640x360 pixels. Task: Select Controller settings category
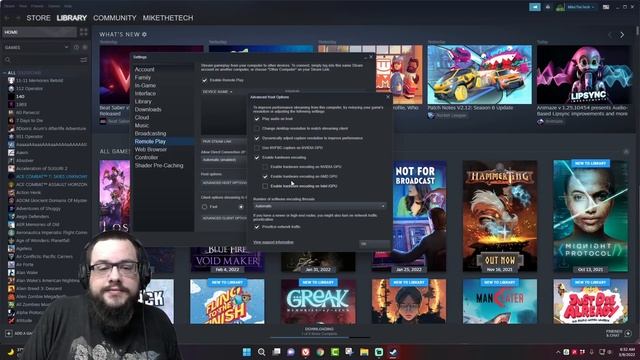pyautogui.click(x=146, y=158)
